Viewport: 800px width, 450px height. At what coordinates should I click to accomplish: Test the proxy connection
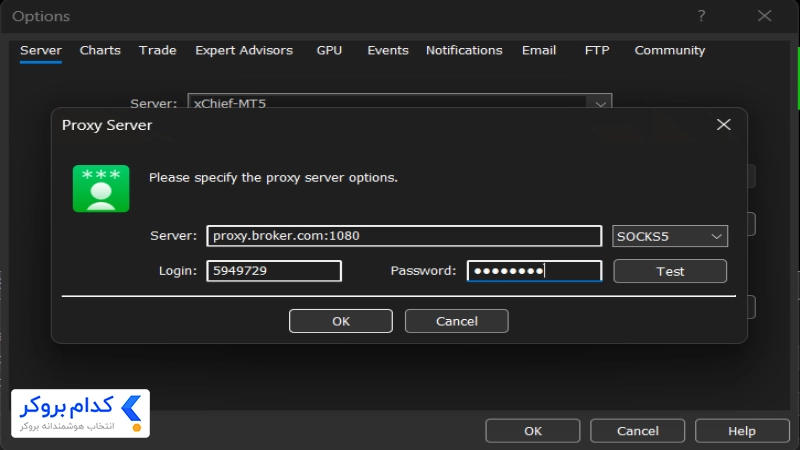point(670,271)
